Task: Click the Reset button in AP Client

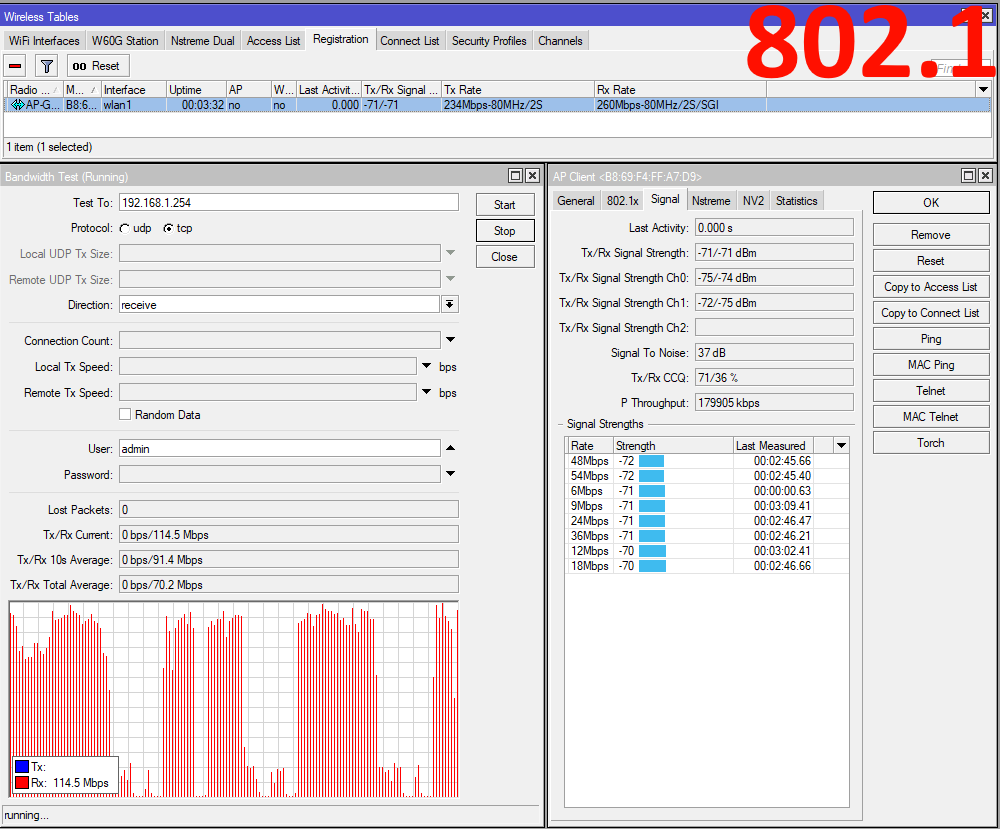Action: click(x=931, y=261)
